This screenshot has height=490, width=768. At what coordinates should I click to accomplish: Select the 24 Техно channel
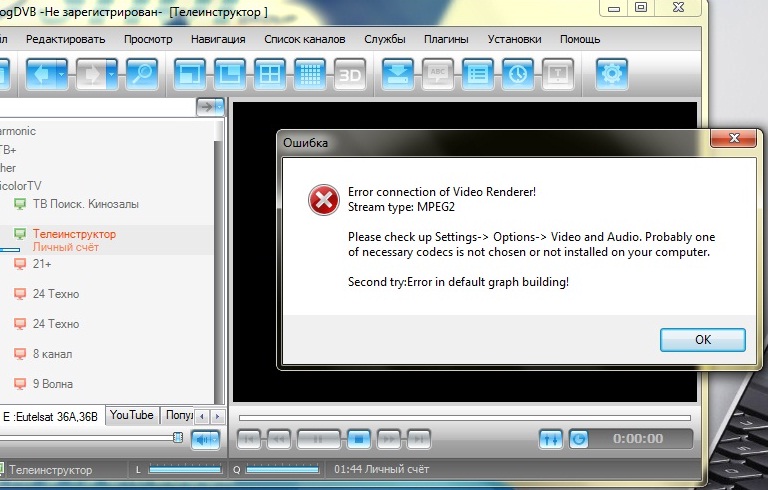(56, 294)
